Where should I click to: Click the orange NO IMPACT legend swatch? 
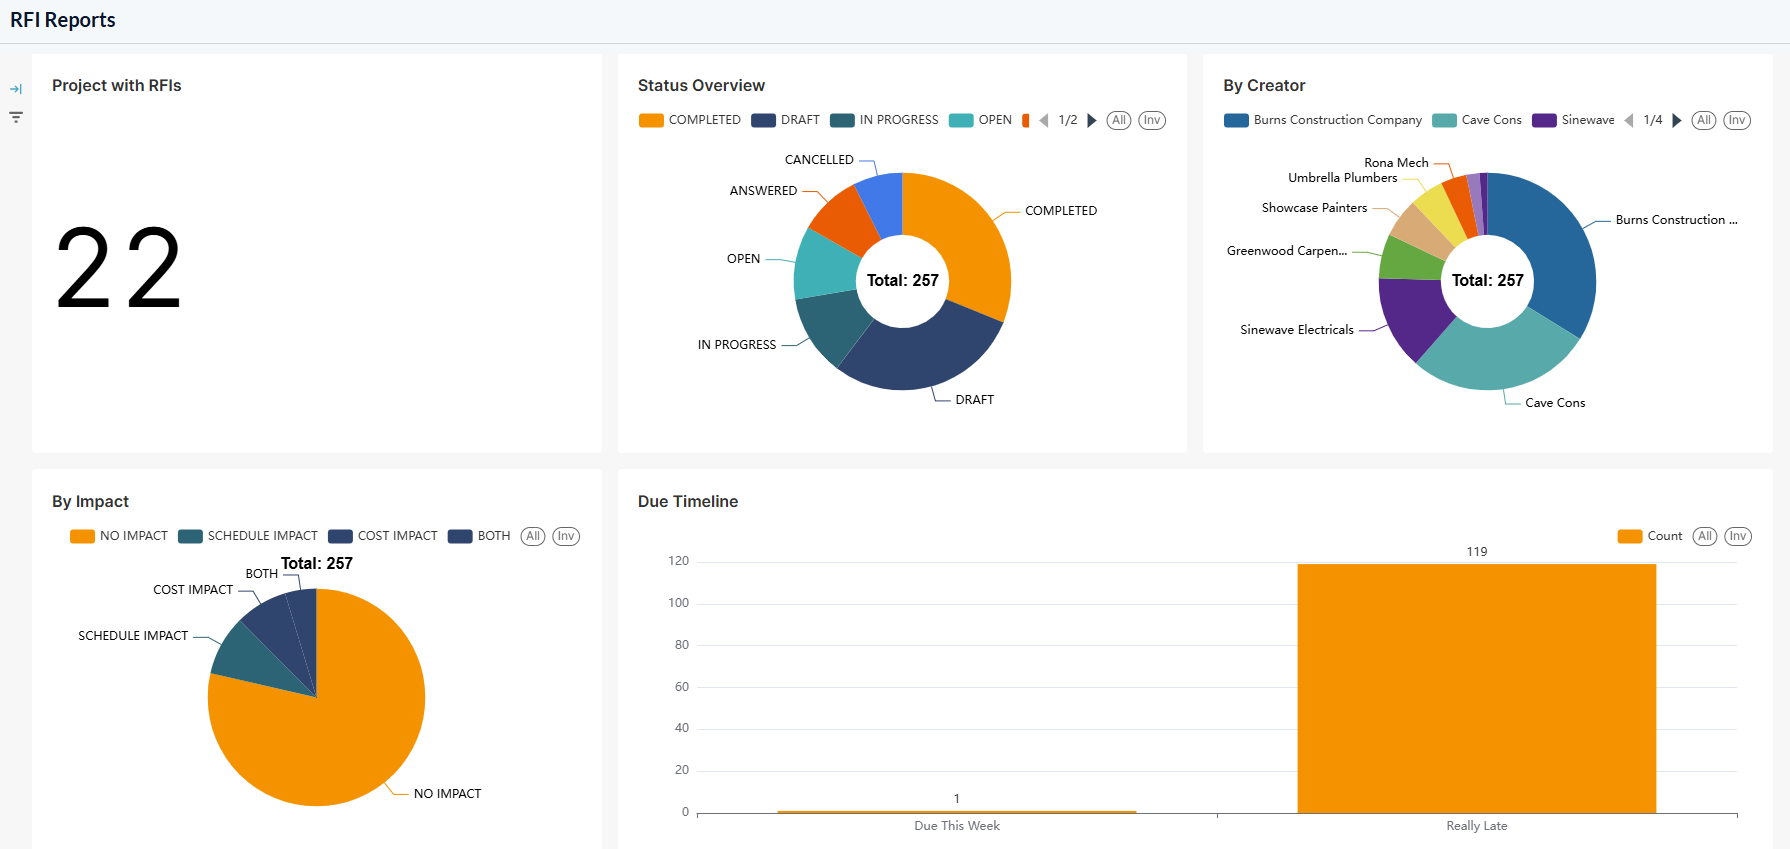point(82,536)
